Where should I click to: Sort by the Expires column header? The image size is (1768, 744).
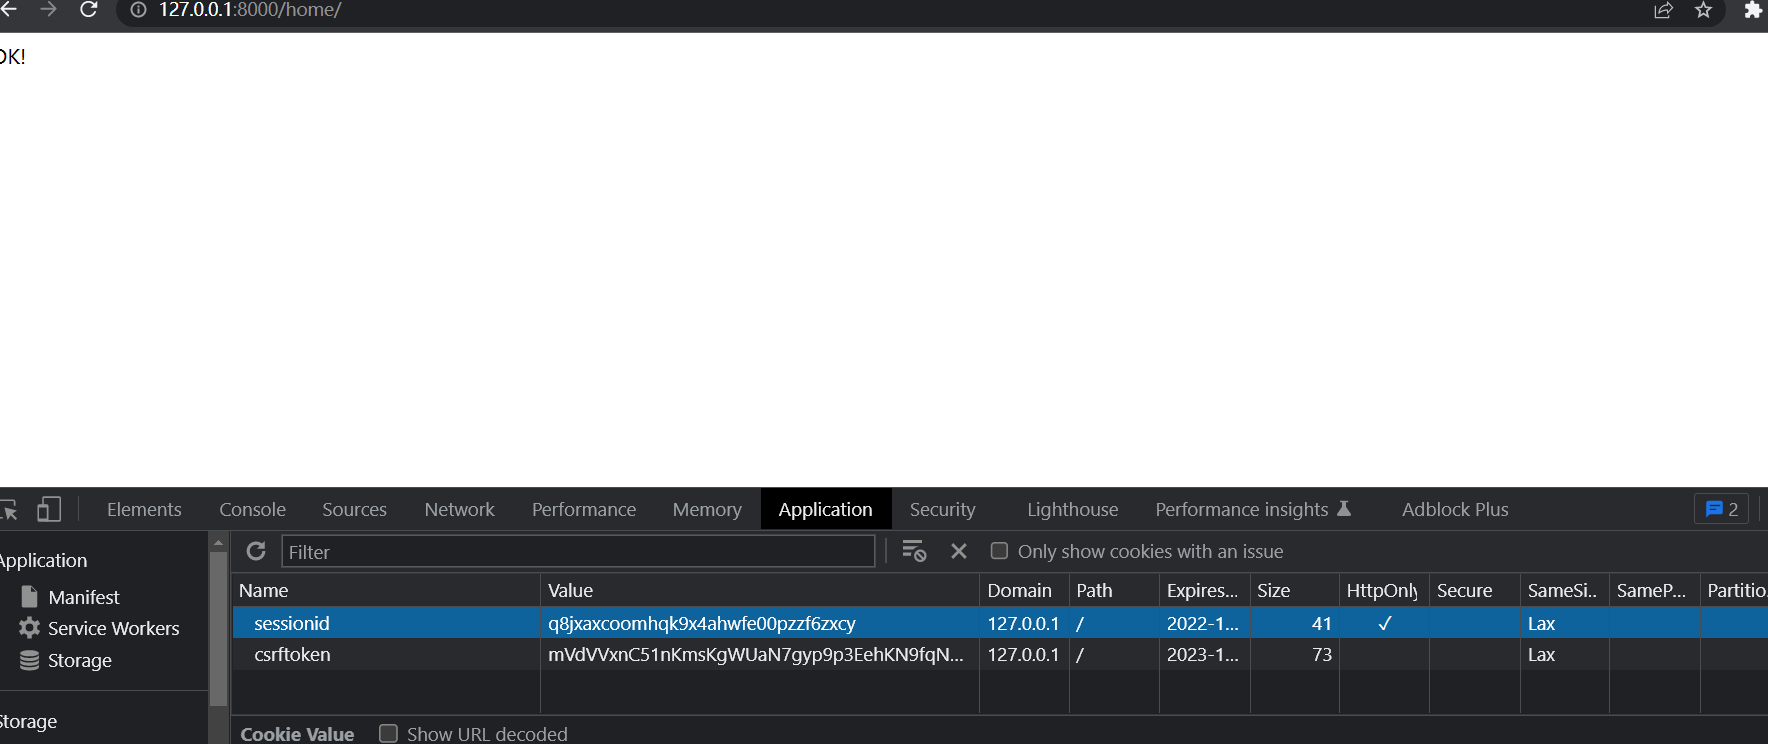[x=1204, y=590]
